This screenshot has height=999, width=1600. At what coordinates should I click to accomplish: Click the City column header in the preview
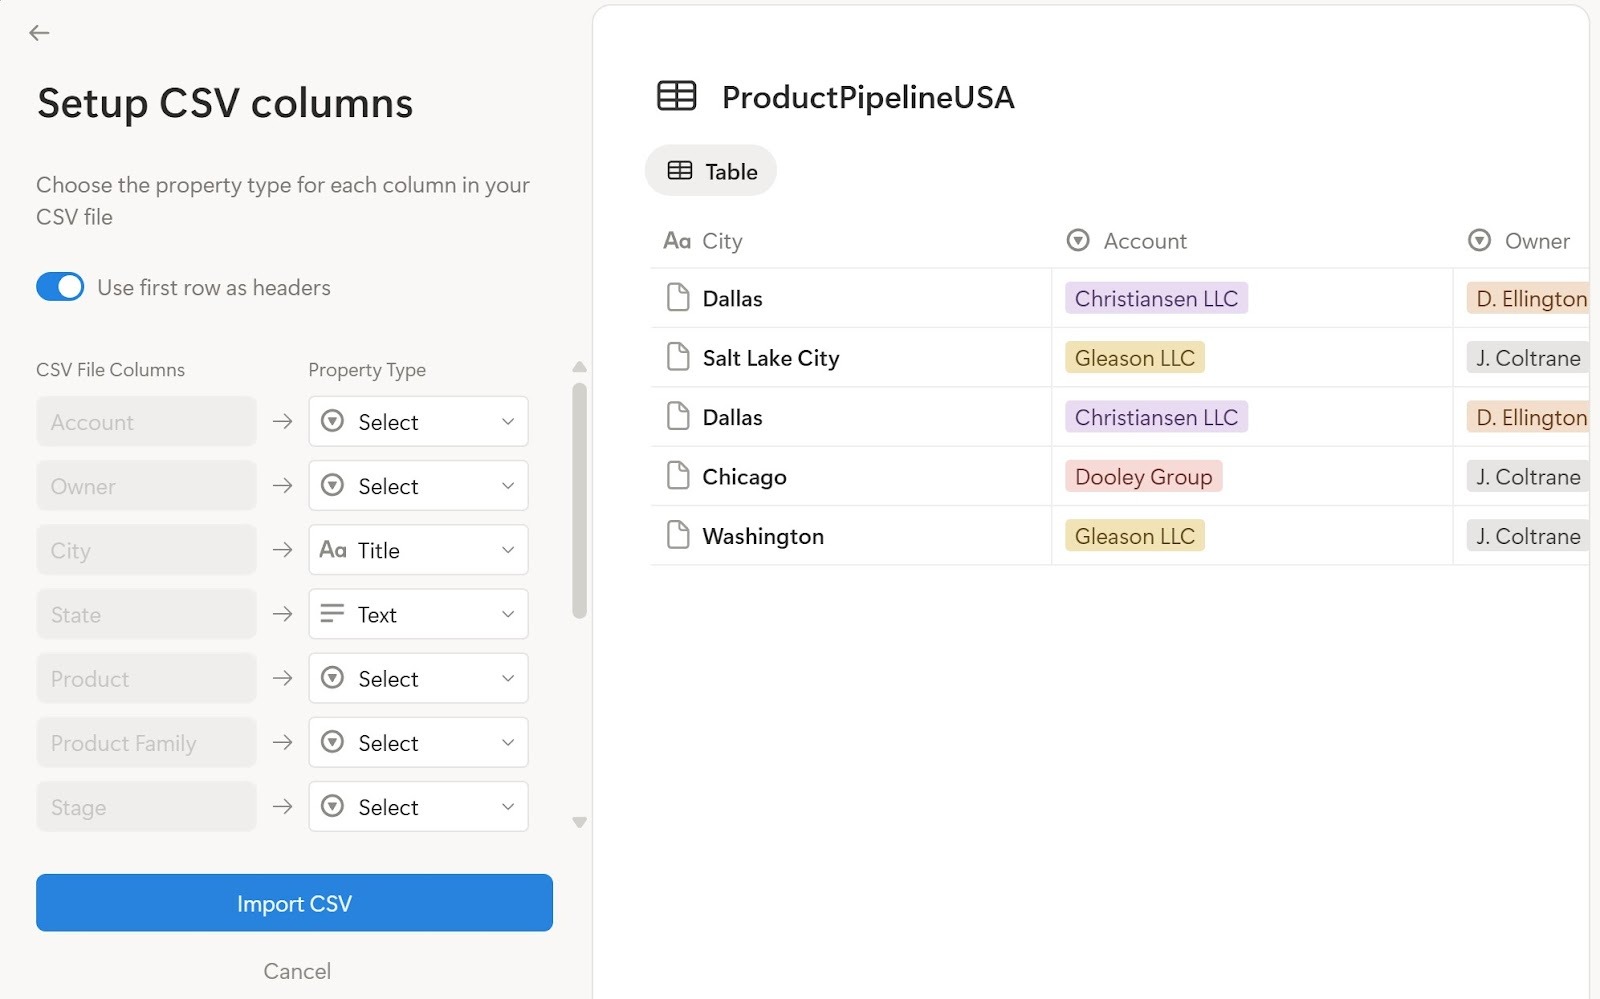click(x=703, y=241)
